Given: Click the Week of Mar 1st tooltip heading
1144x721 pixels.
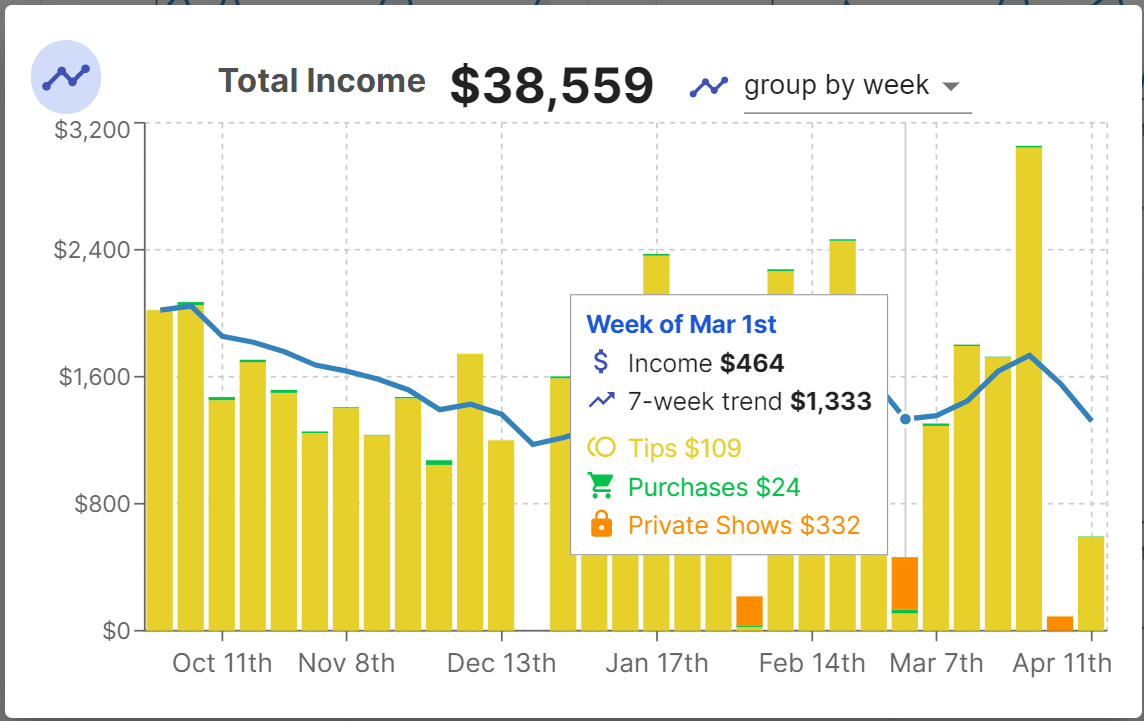Looking at the screenshot, I should [681, 324].
